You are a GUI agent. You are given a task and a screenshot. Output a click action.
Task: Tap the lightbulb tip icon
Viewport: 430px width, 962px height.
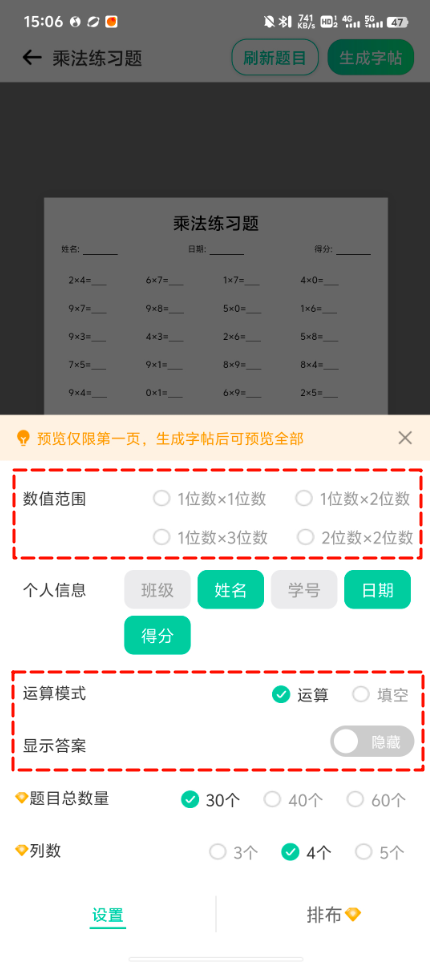tap(23, 438)
